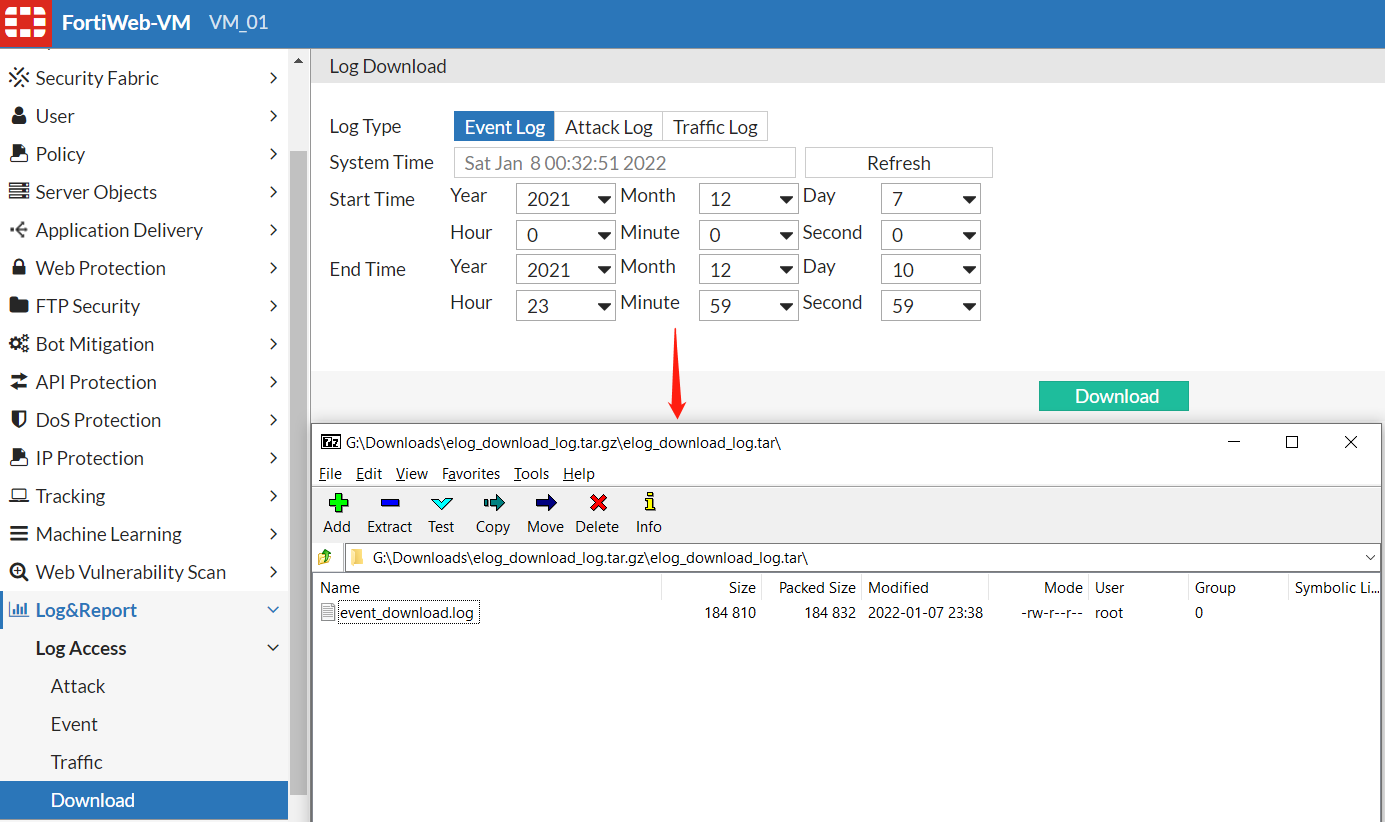This screenshot has width=1385, height=822.
Task: Open the End Time Hour dropdown
Action: tap(565, 306)
